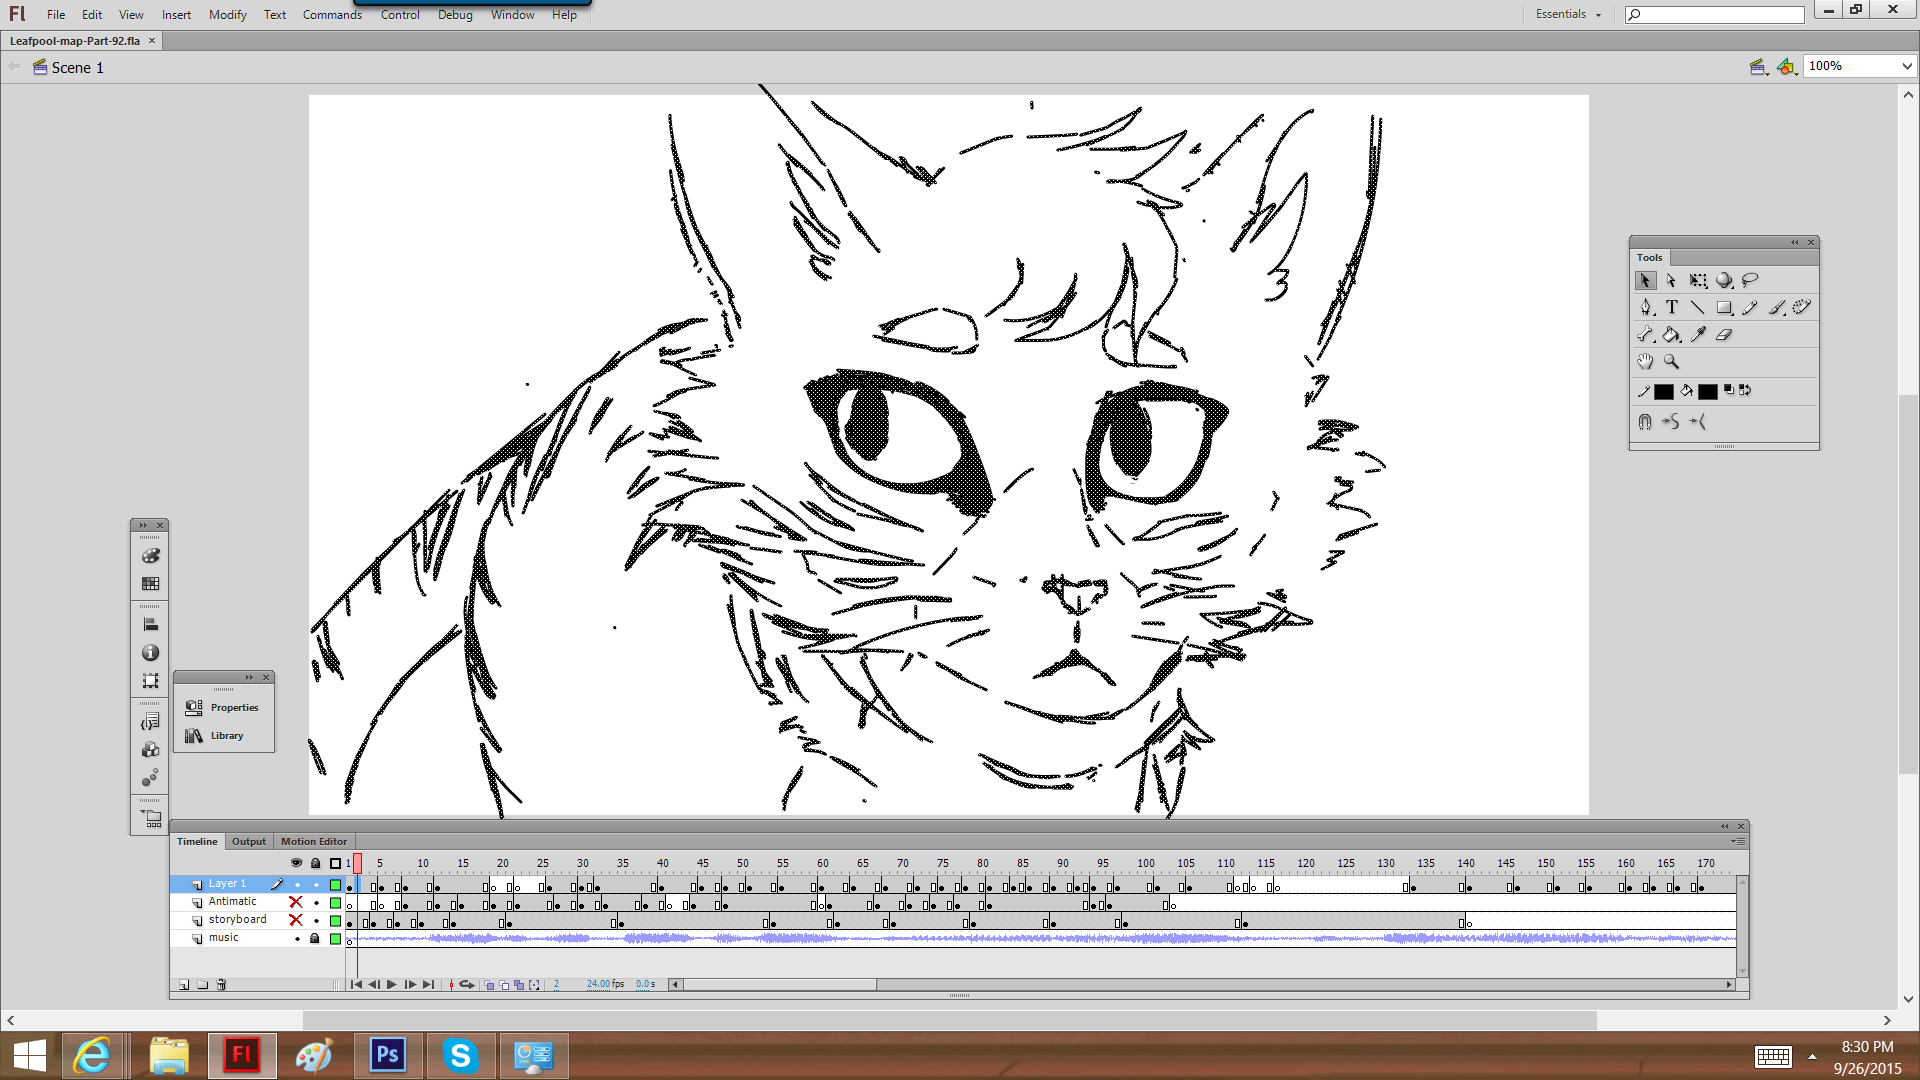Lock or unlock all layers header
1920x1080 pixels.
pyautogui.click(x=316, y=863)
